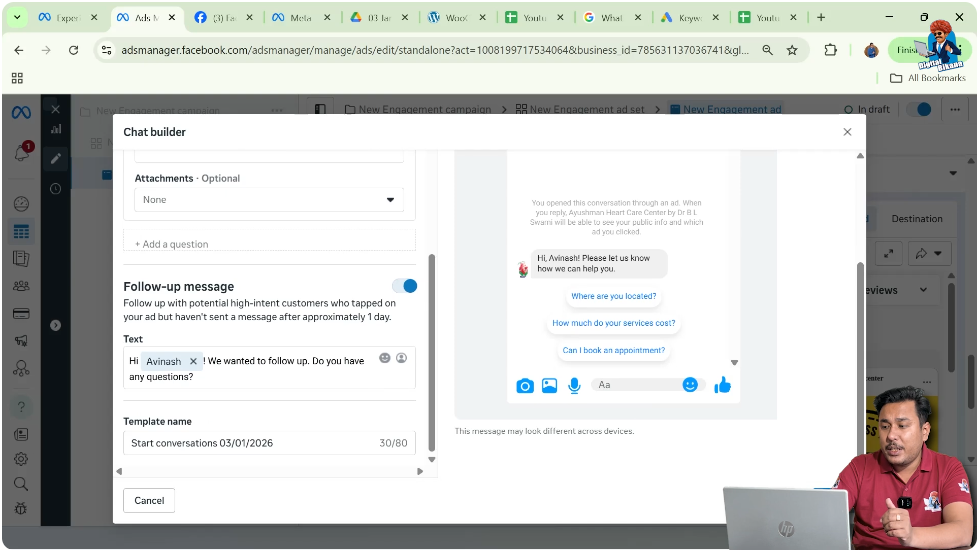Screen dimensions: 979x553
Task: Click the smiley emoji in the preview message bar
Action: (x=690, y=384)
